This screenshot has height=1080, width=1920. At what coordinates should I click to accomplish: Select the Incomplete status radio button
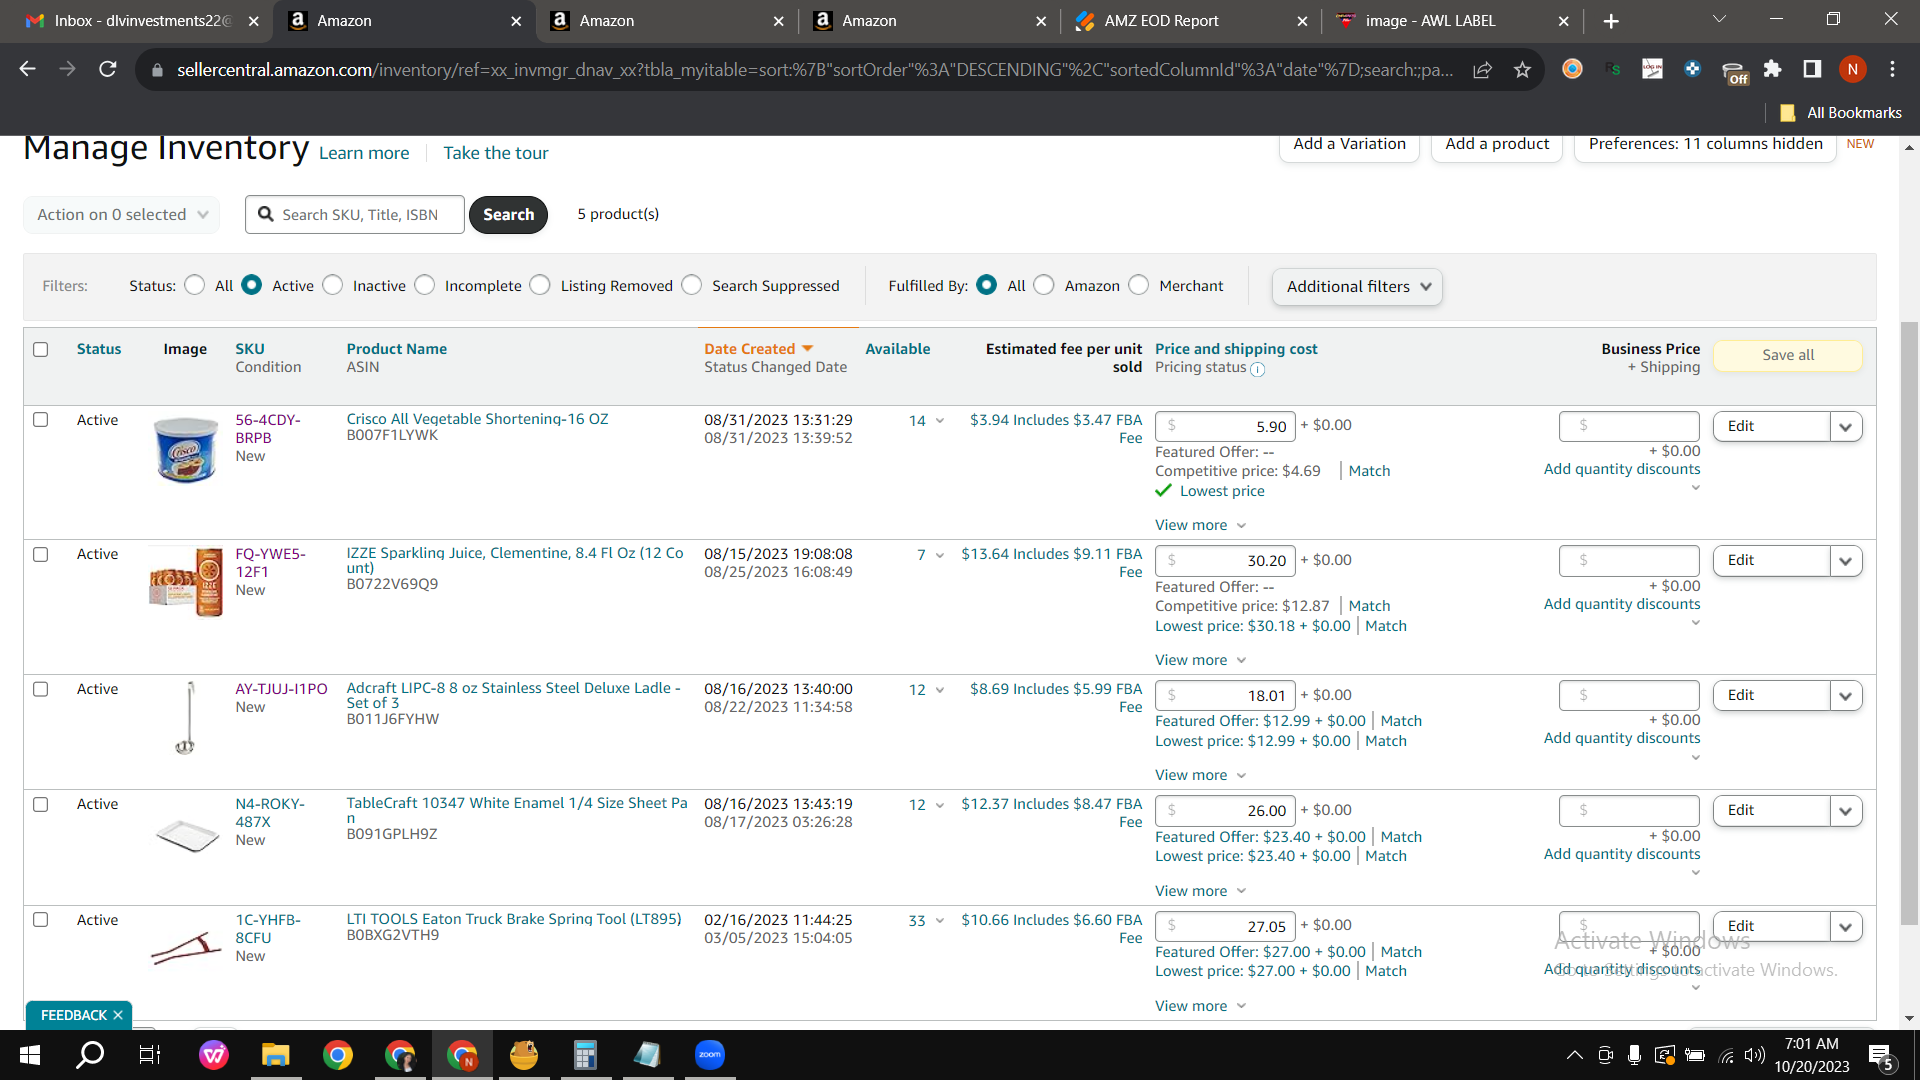click(425, 286)
